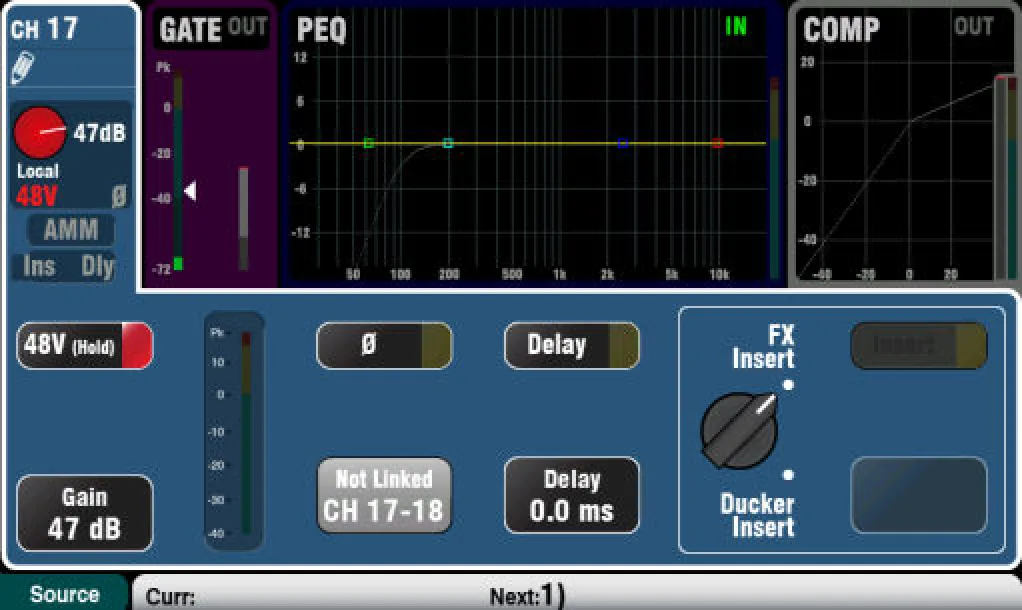Select the red PEQ band node
The width and height of the screenshot is (1022, 610).
(718, 143)
